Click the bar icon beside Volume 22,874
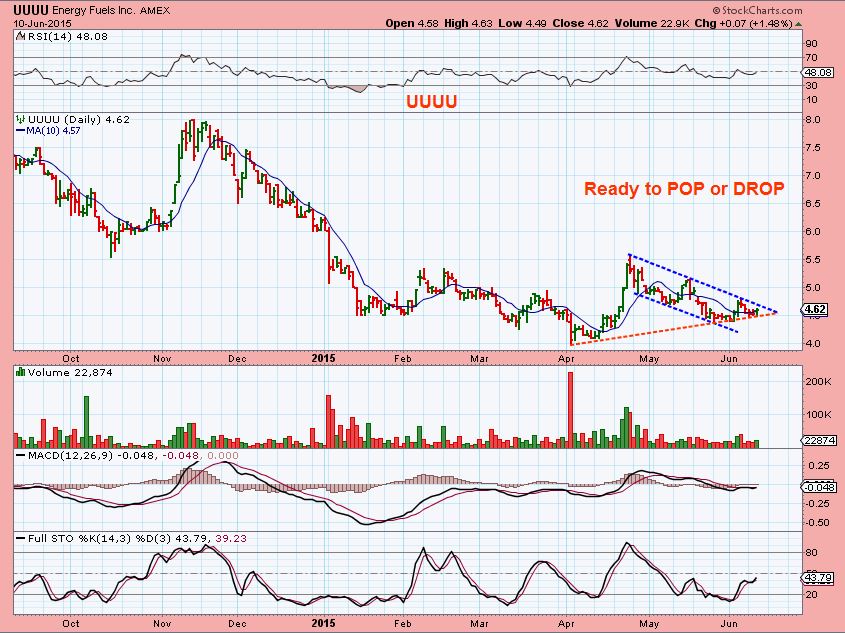 tap(21, 372)
